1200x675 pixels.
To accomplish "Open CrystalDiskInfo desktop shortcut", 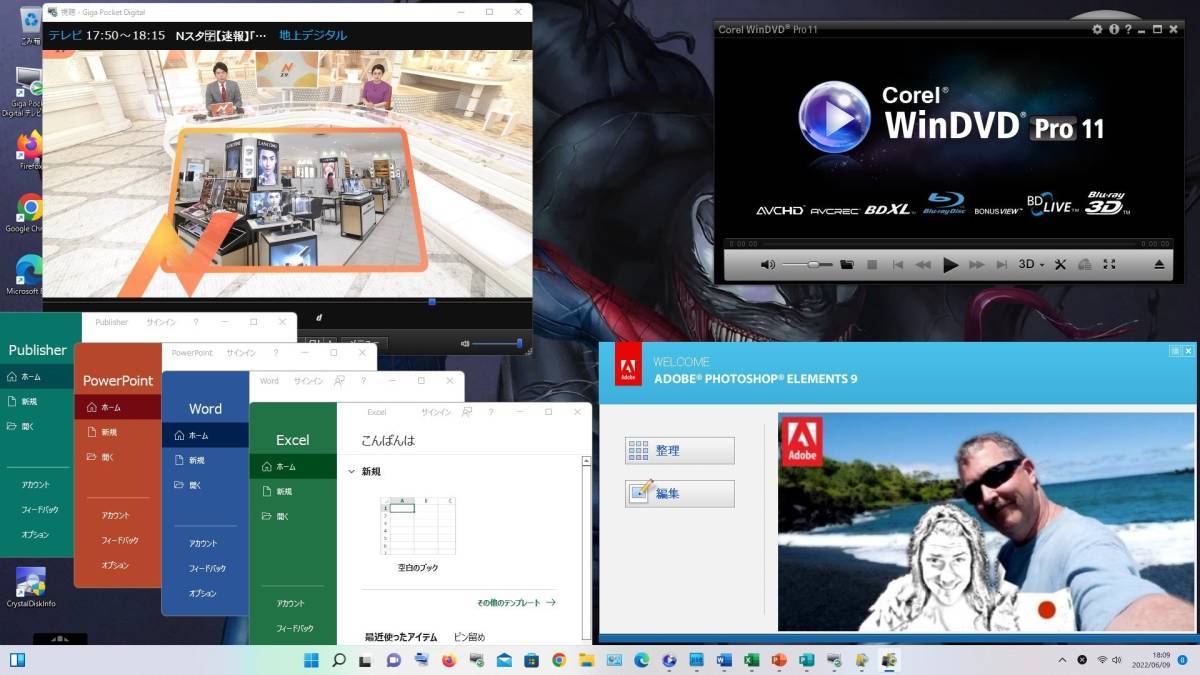I will [x=30, y=587].
